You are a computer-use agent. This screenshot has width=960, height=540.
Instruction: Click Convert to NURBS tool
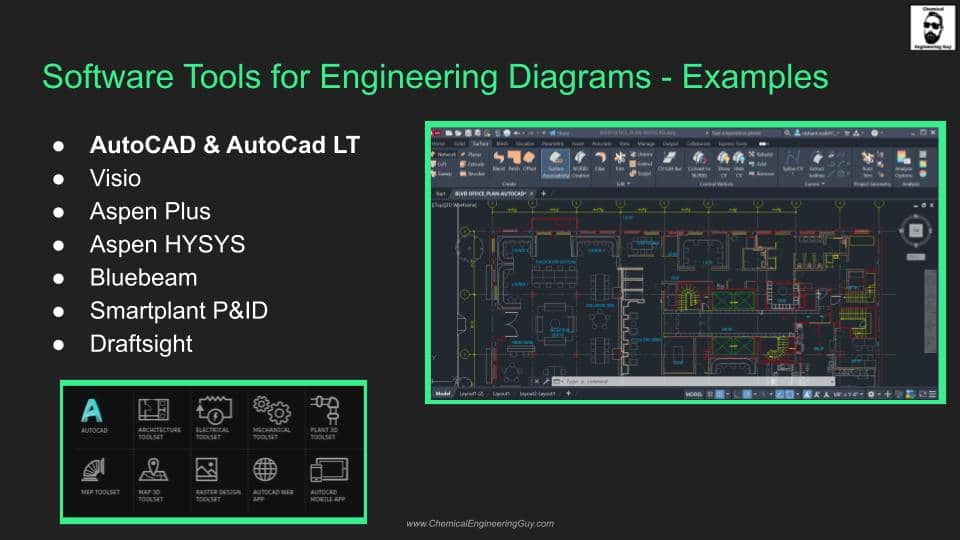pos(699,164)
